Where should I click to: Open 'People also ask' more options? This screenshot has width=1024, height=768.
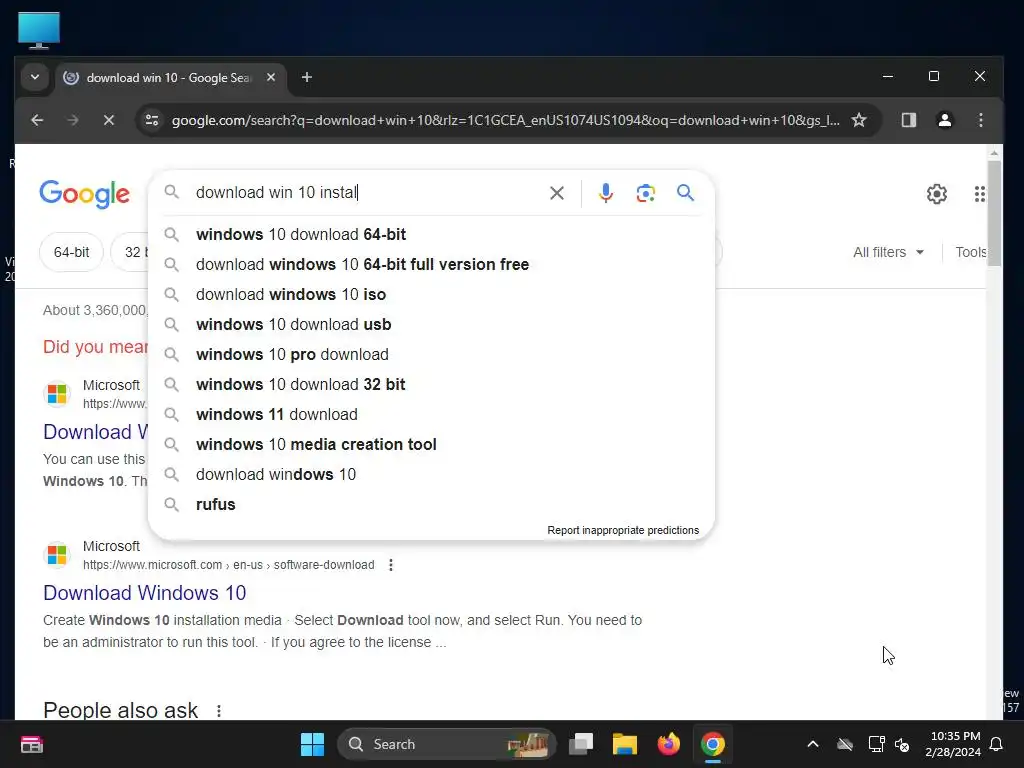[x=219, y=711]
